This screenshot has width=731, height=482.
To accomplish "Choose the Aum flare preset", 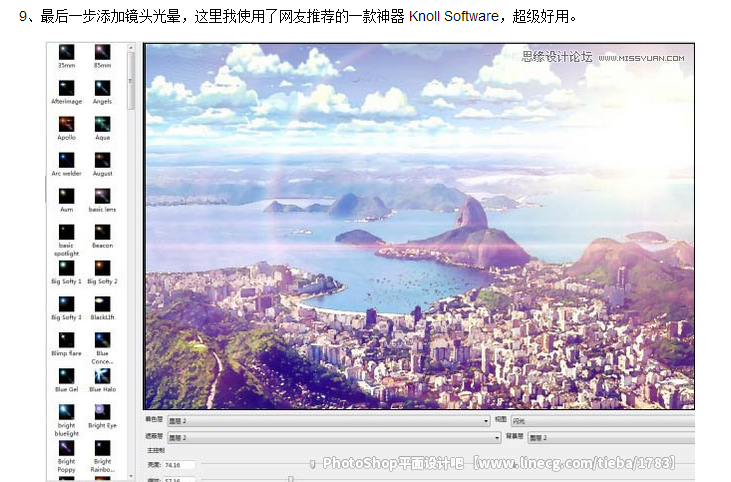I will (66, 200).
